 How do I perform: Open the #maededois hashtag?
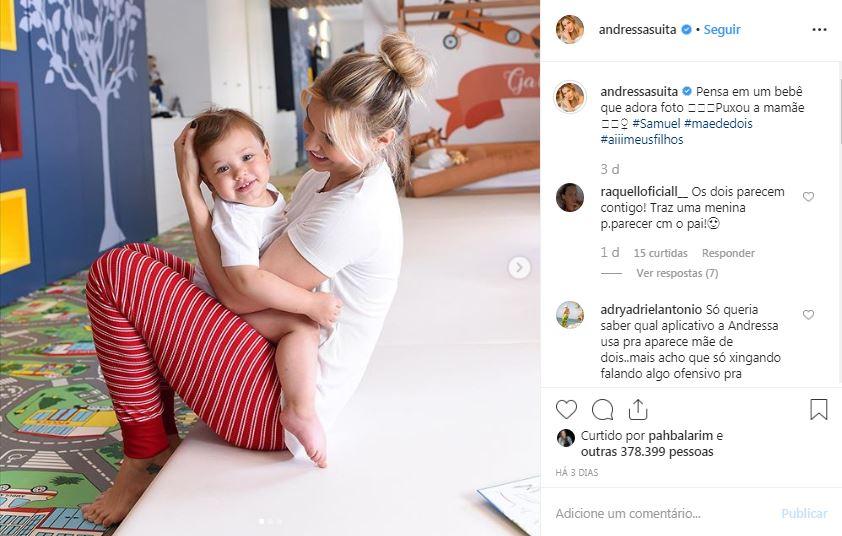tap(718, 124)
